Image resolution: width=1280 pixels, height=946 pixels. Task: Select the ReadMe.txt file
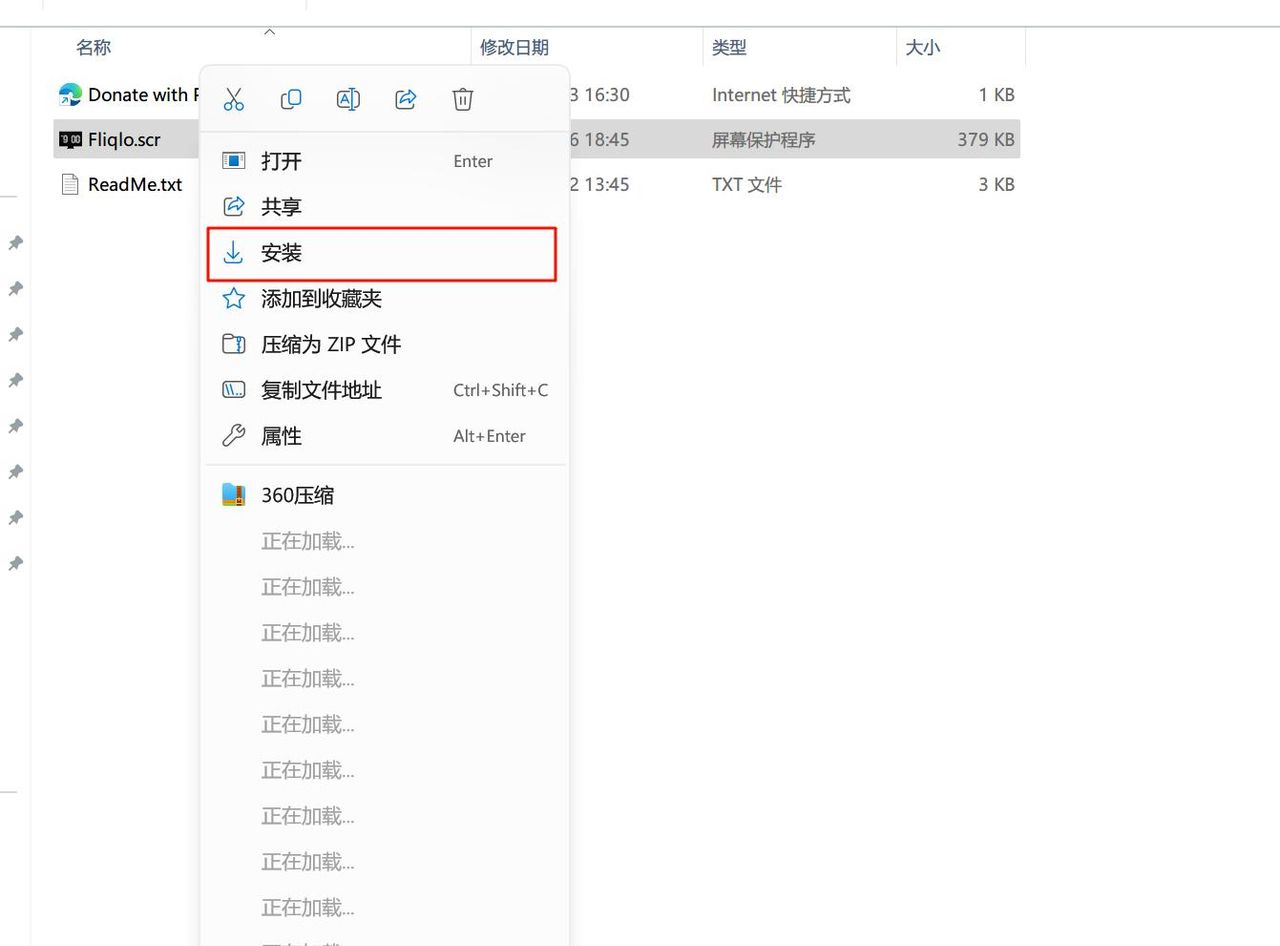coord(135,184)
